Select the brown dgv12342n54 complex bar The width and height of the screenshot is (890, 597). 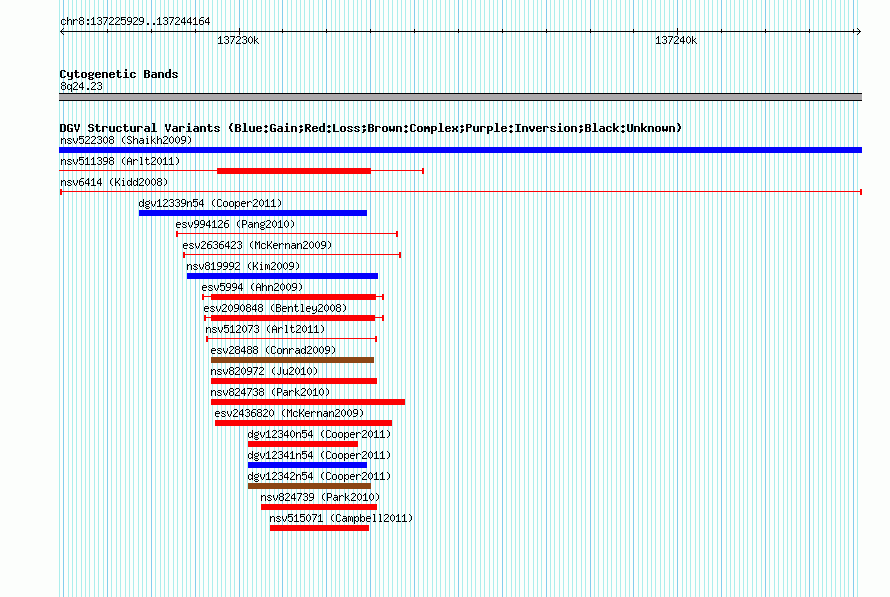(x=309, y=486)
